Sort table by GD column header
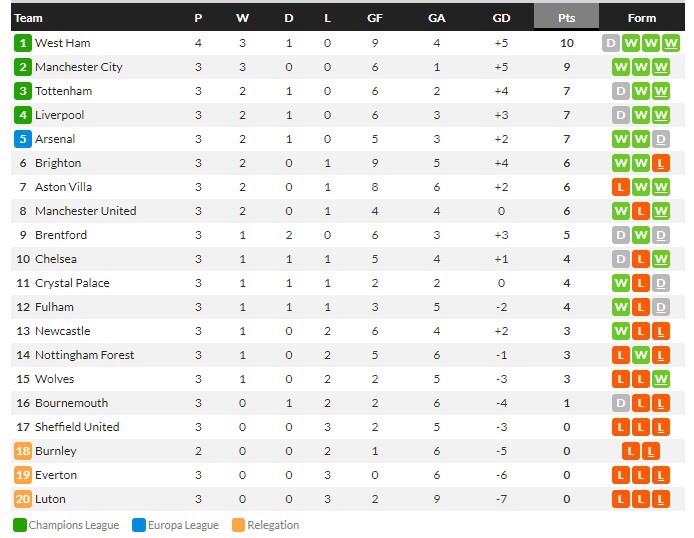The height and width of the screenshot is (538, 694). tap(501, 18)
